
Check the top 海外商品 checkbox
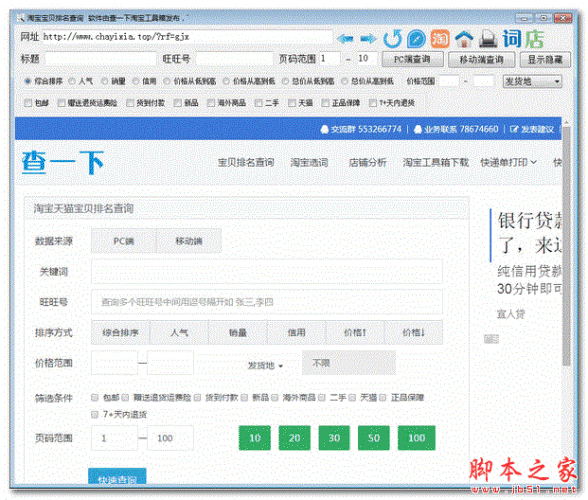click(x=211, y=103)
